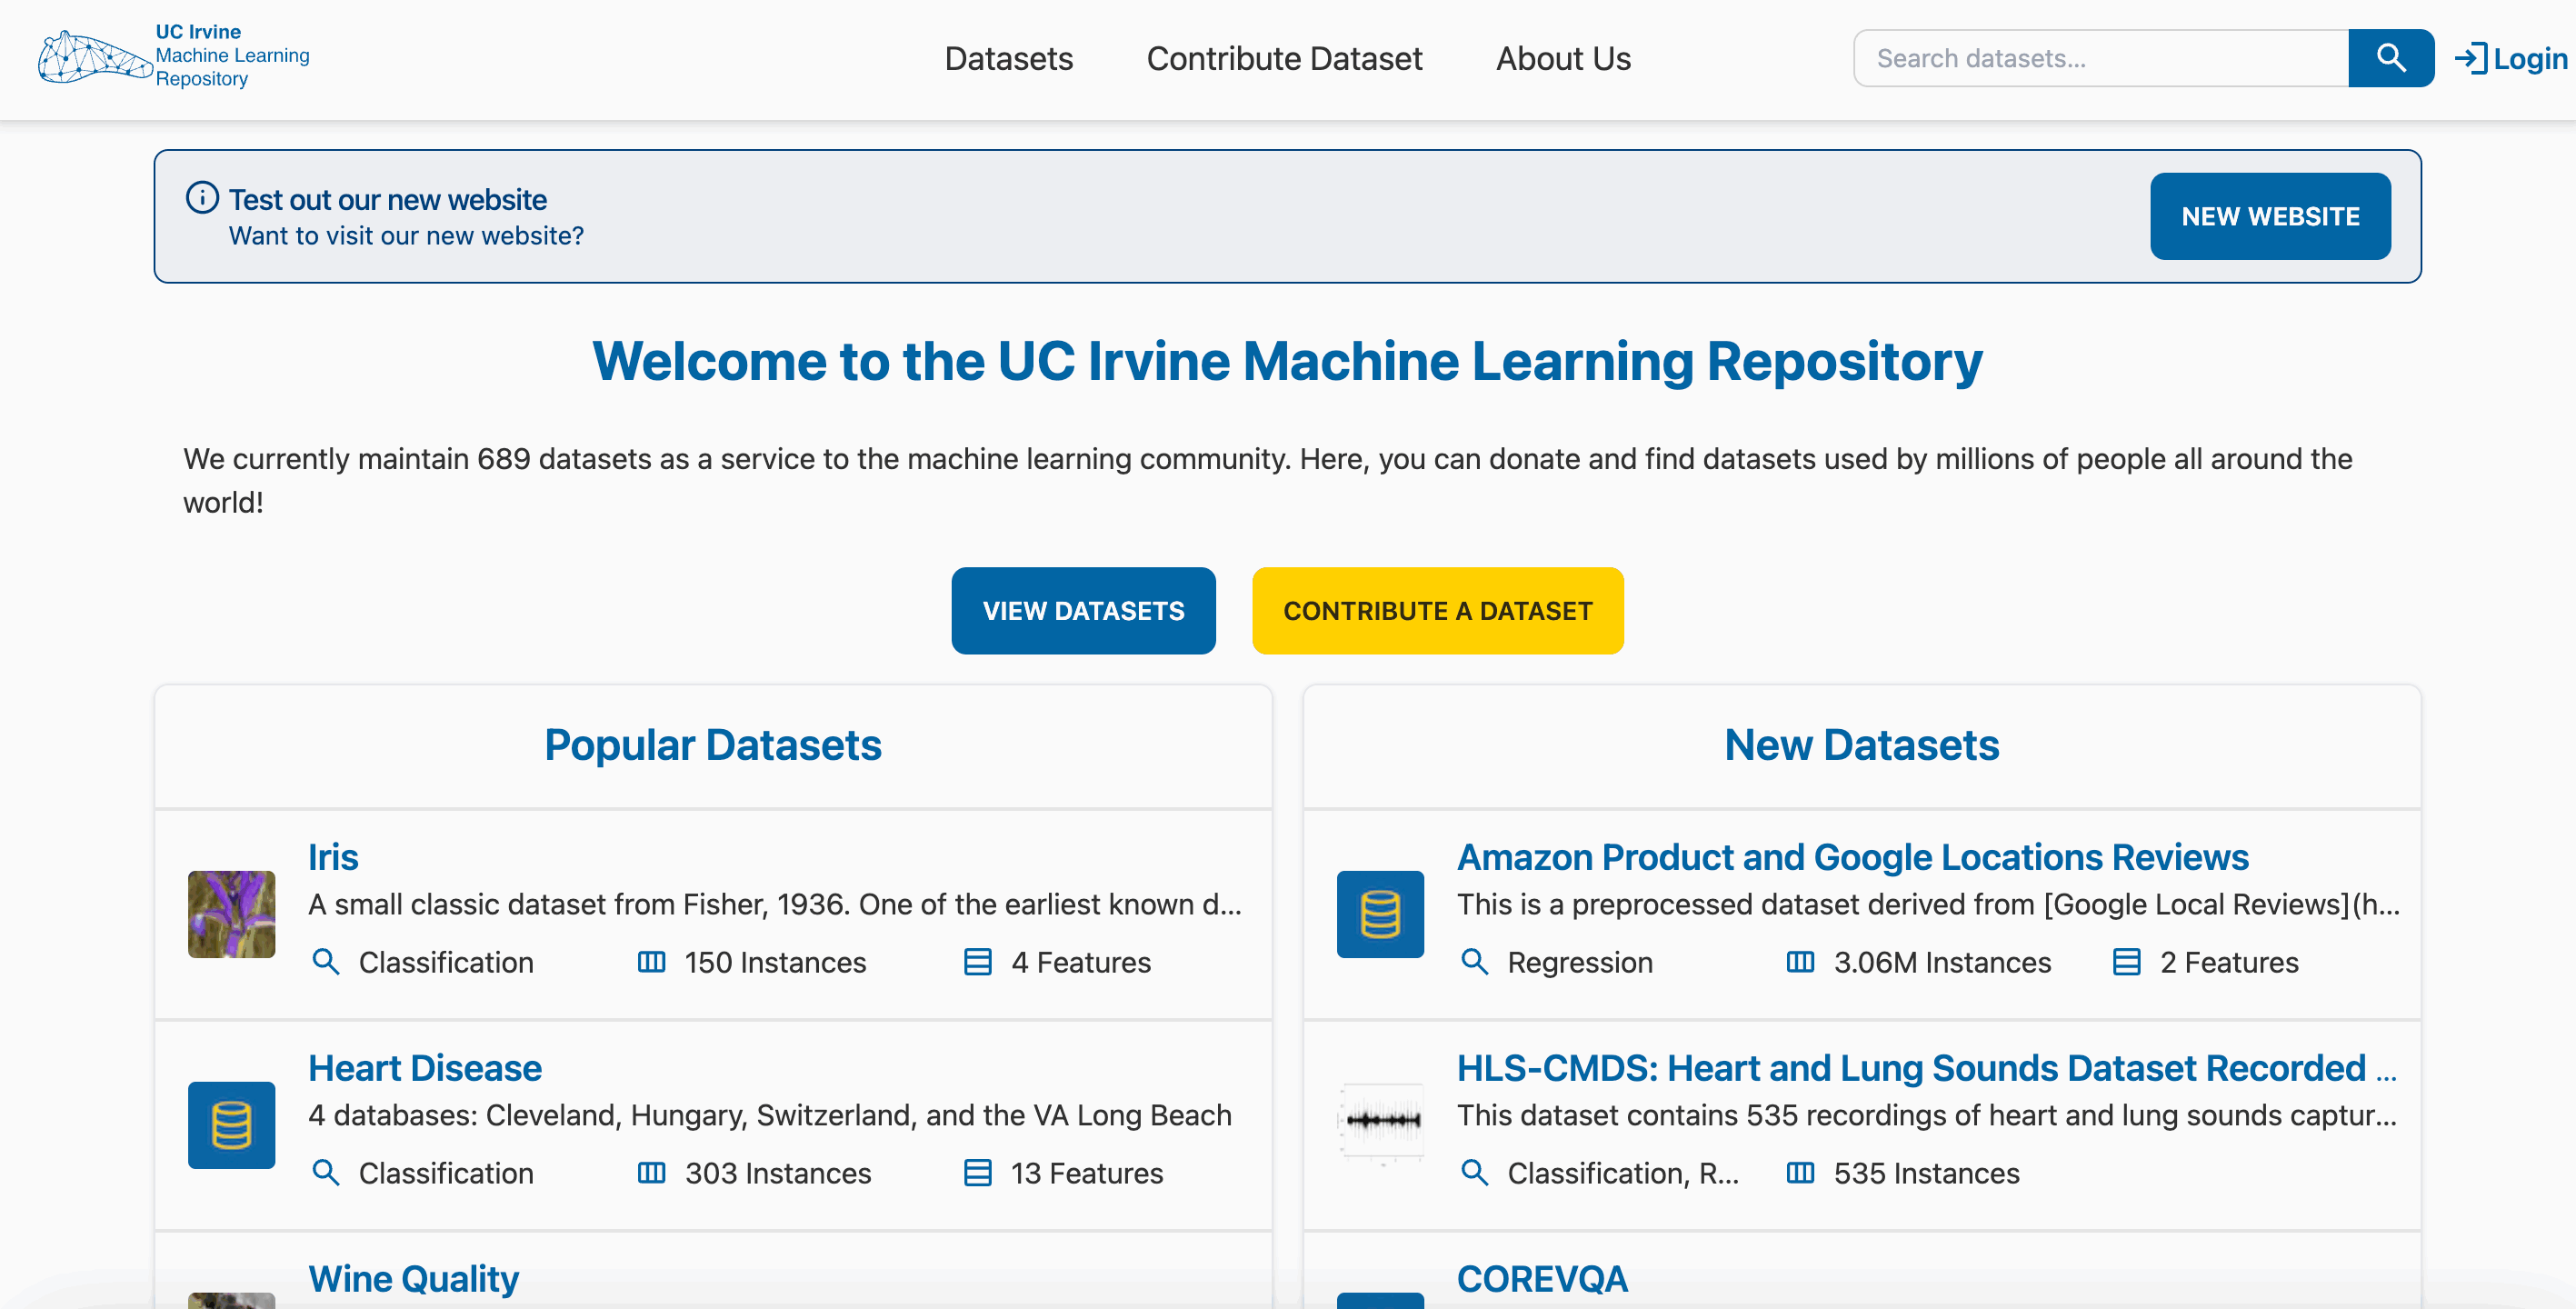The width and height of the screenshot is (2576, 1309).
Task: Open the About Us menu item
Action: 1563,58
